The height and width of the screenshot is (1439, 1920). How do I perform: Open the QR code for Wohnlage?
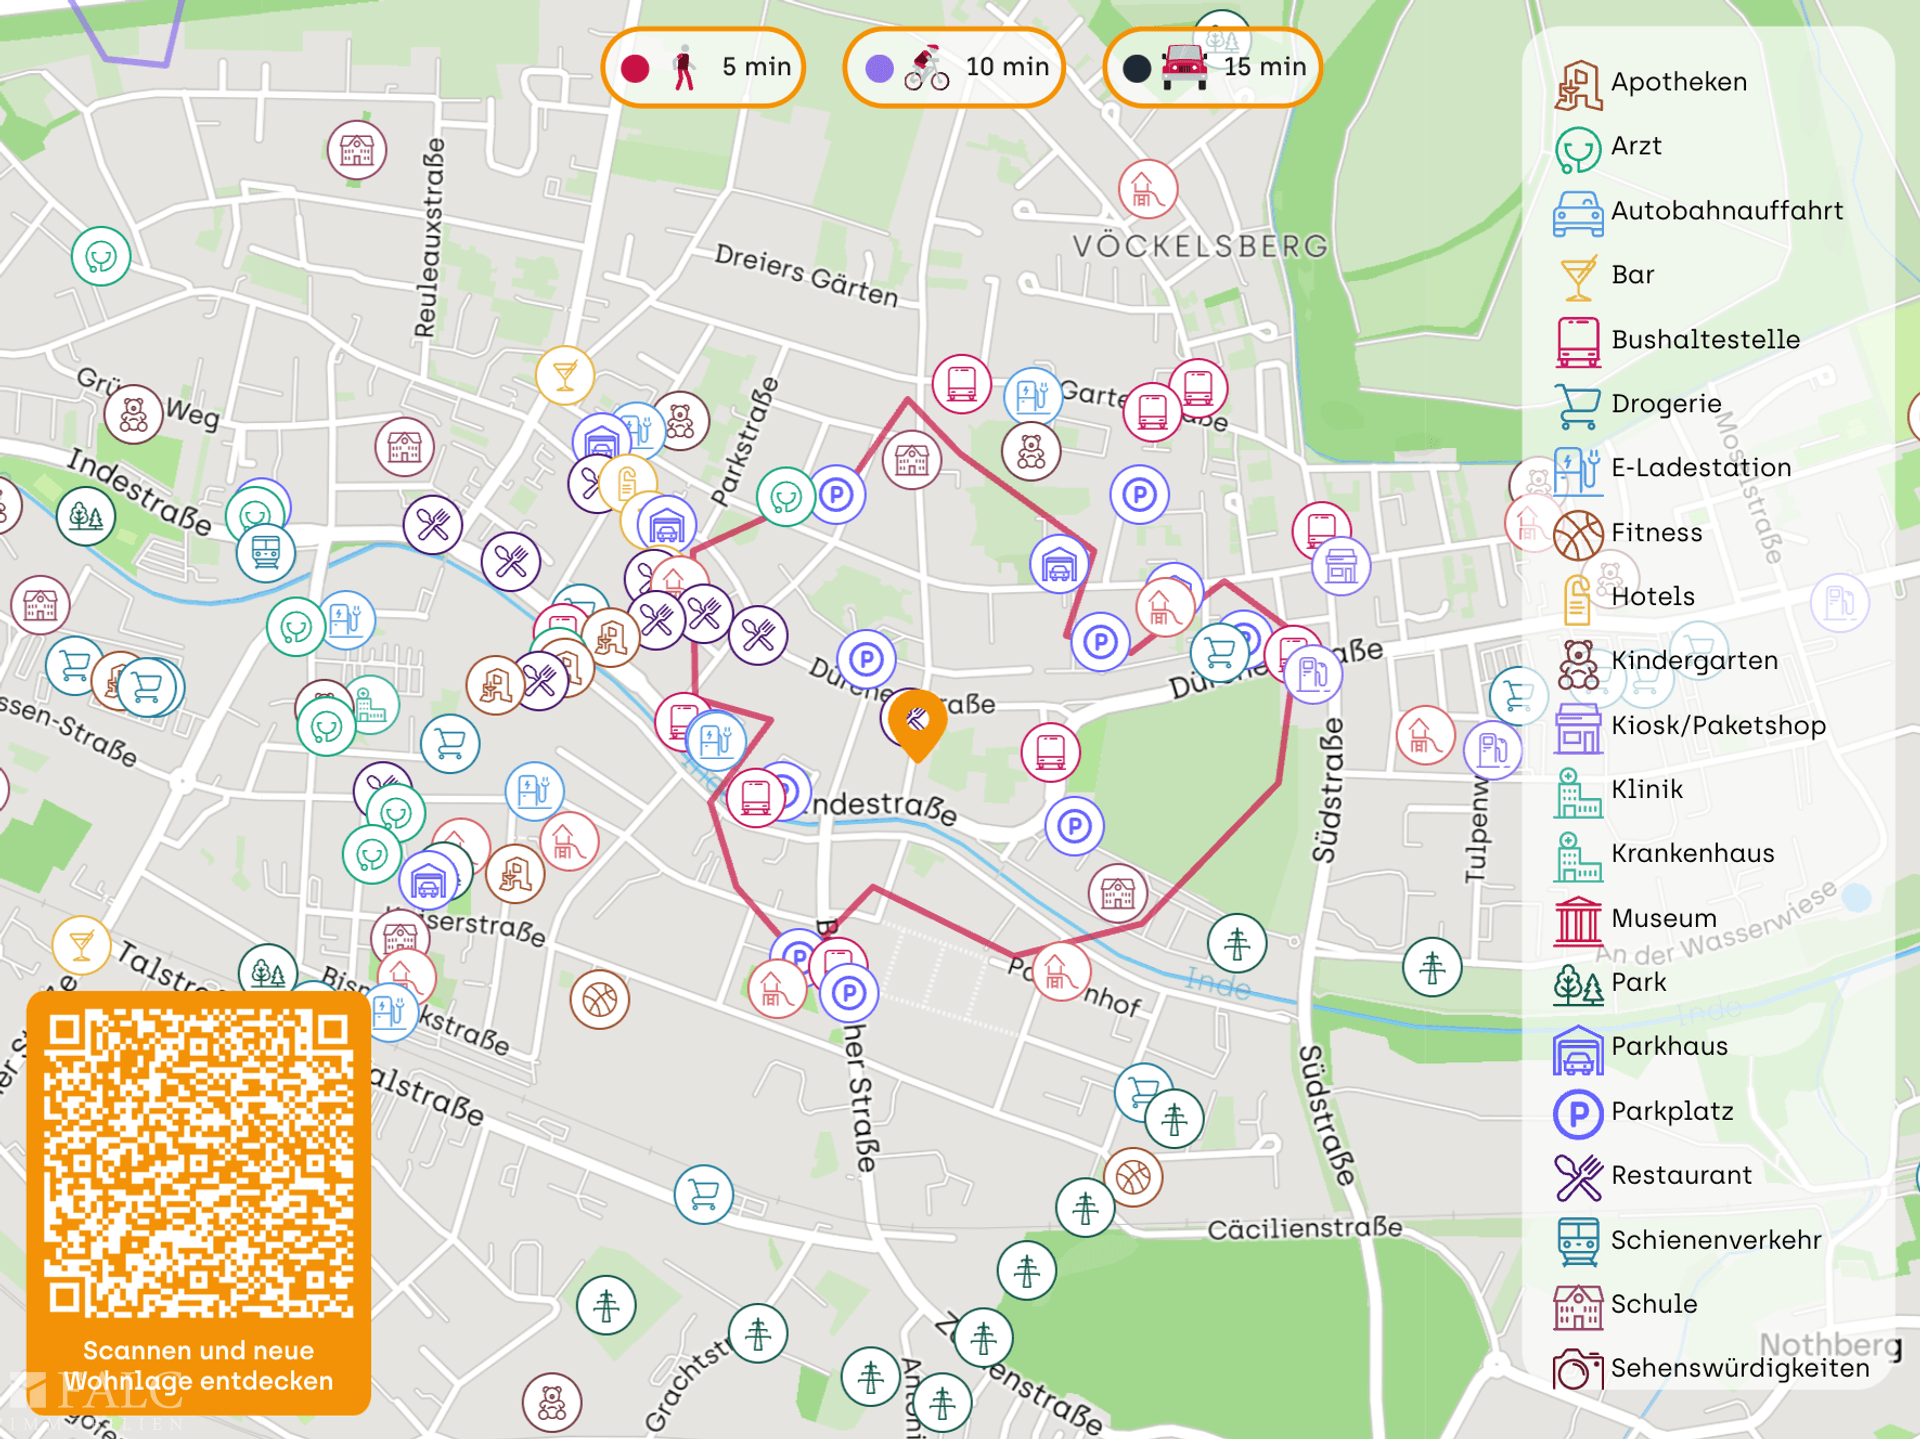coord(198,1163)
